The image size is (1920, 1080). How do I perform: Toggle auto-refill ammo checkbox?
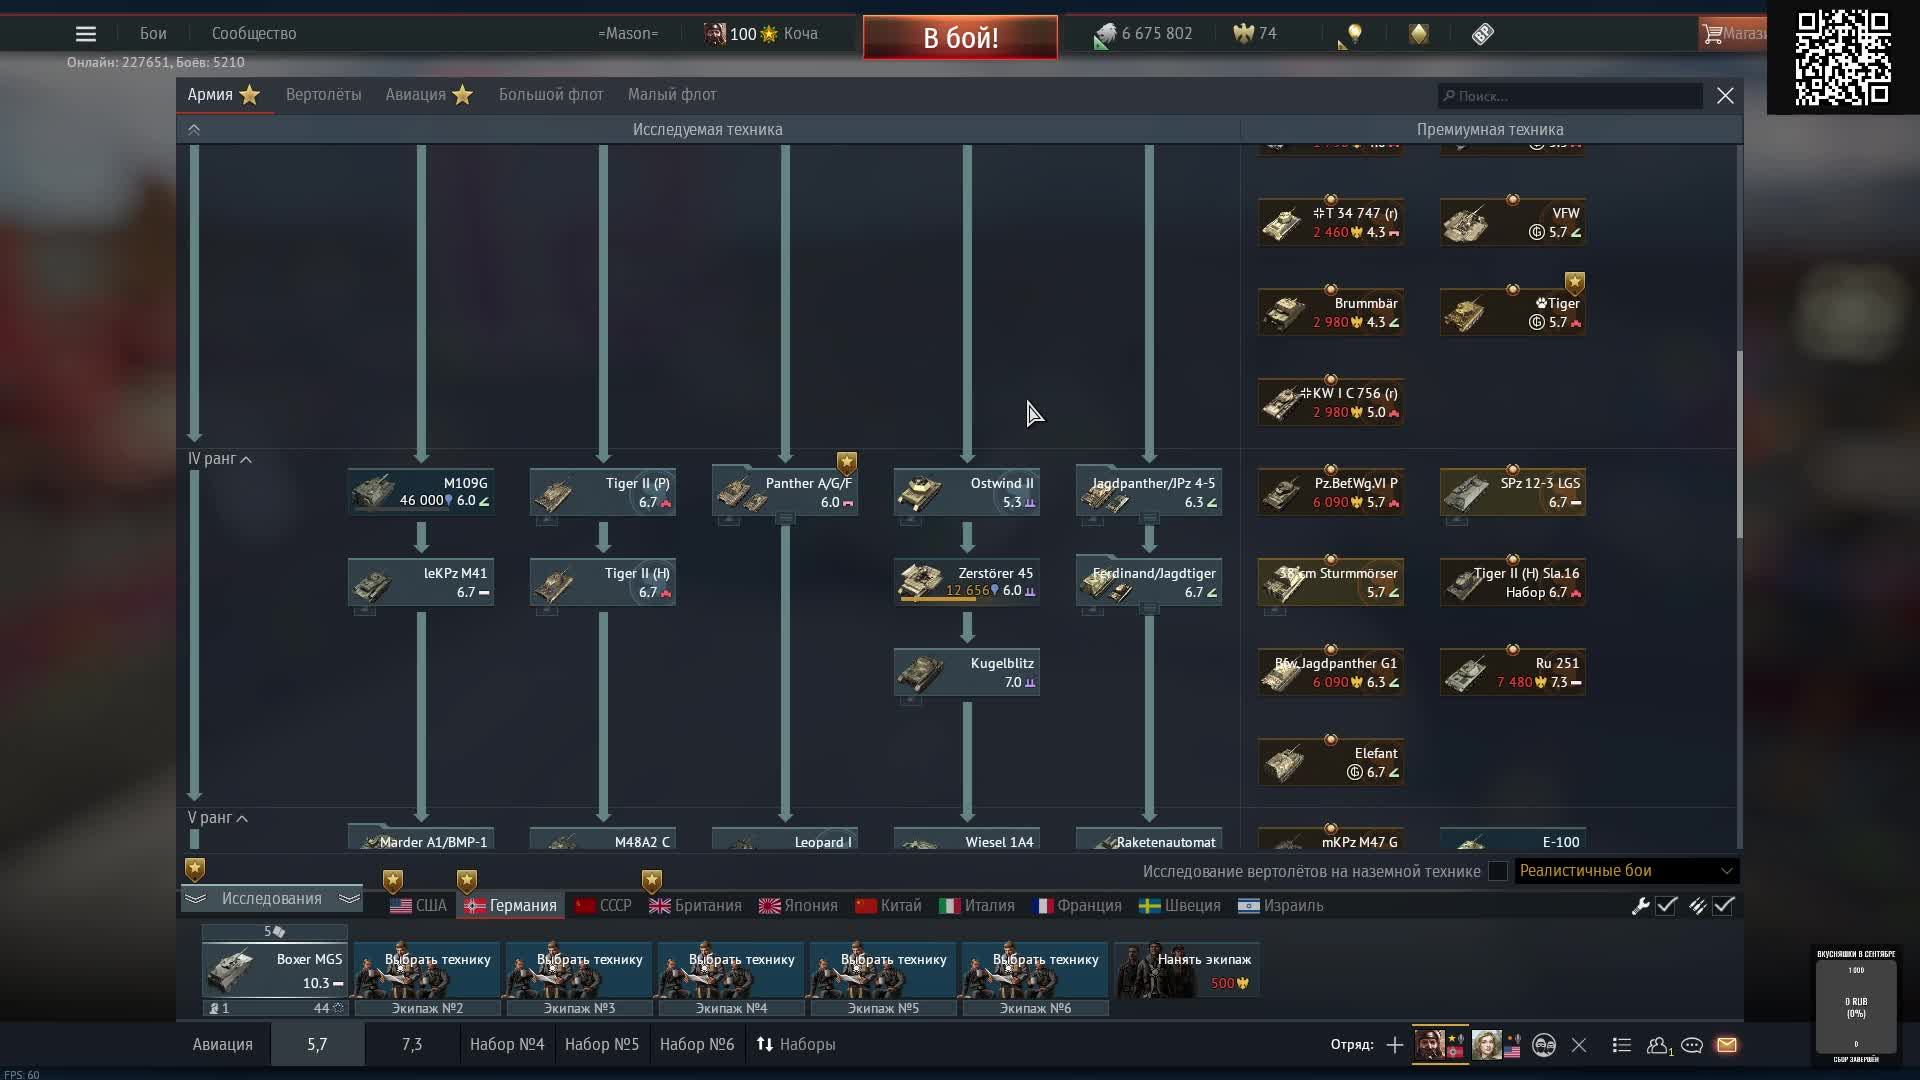tap(1723, 906)
